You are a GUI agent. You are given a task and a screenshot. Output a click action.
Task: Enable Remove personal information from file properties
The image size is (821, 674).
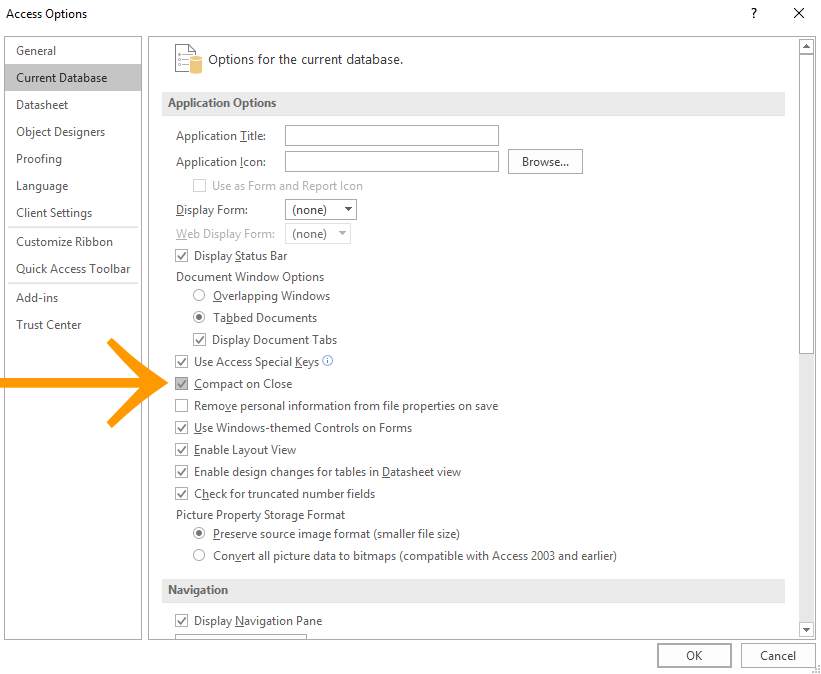pos(181,405)
